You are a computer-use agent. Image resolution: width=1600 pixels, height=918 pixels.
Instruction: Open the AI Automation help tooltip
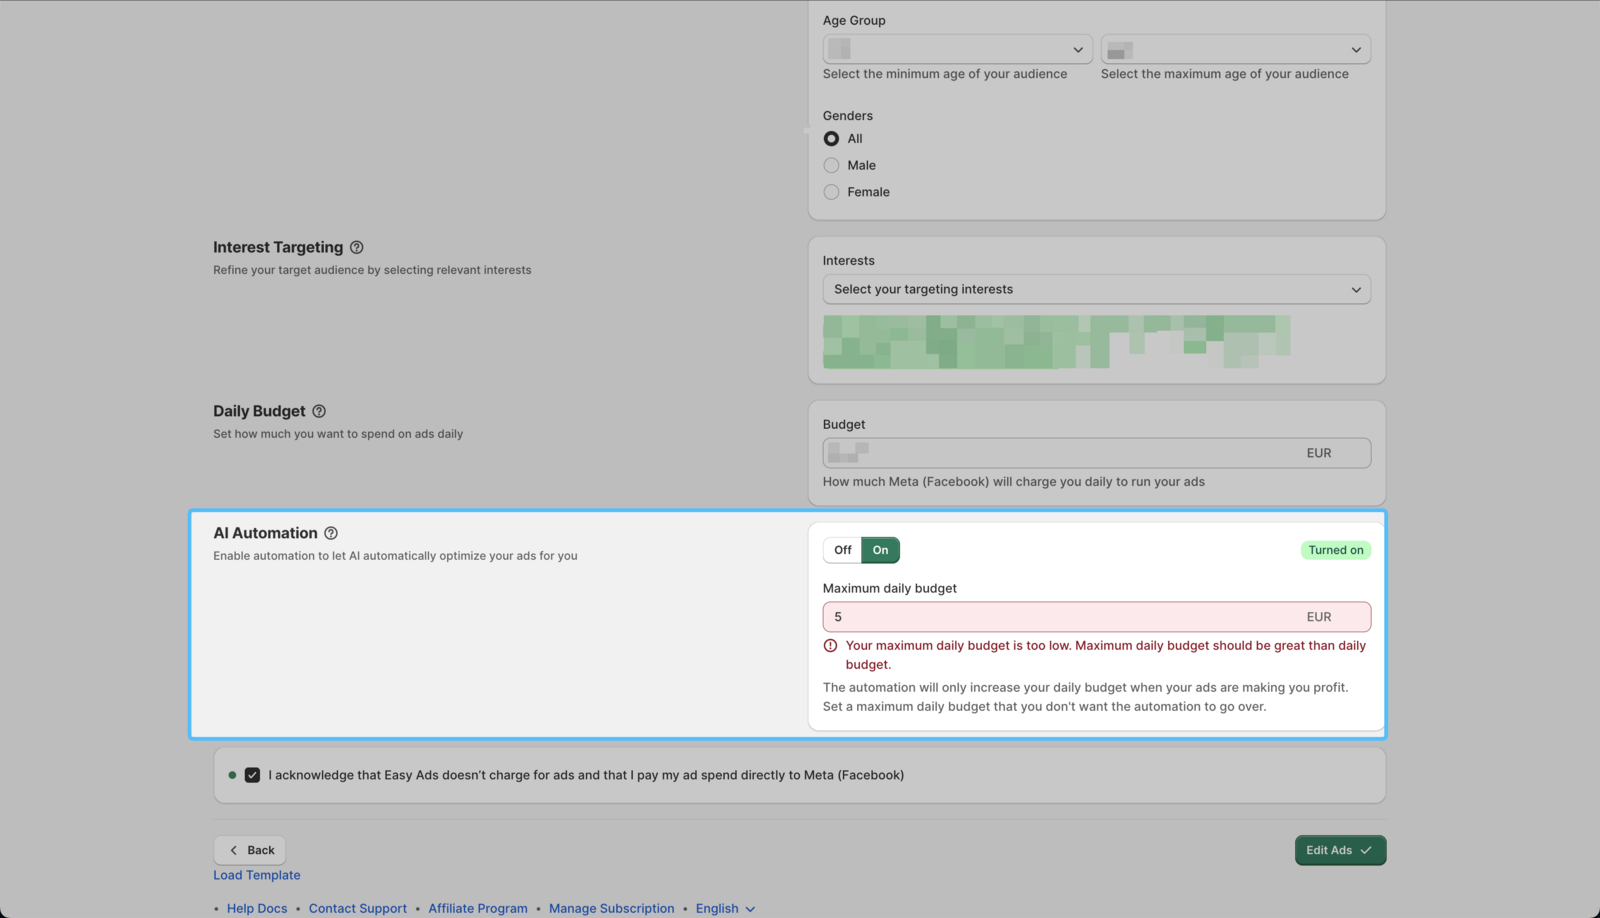click(x=331, y=533)
